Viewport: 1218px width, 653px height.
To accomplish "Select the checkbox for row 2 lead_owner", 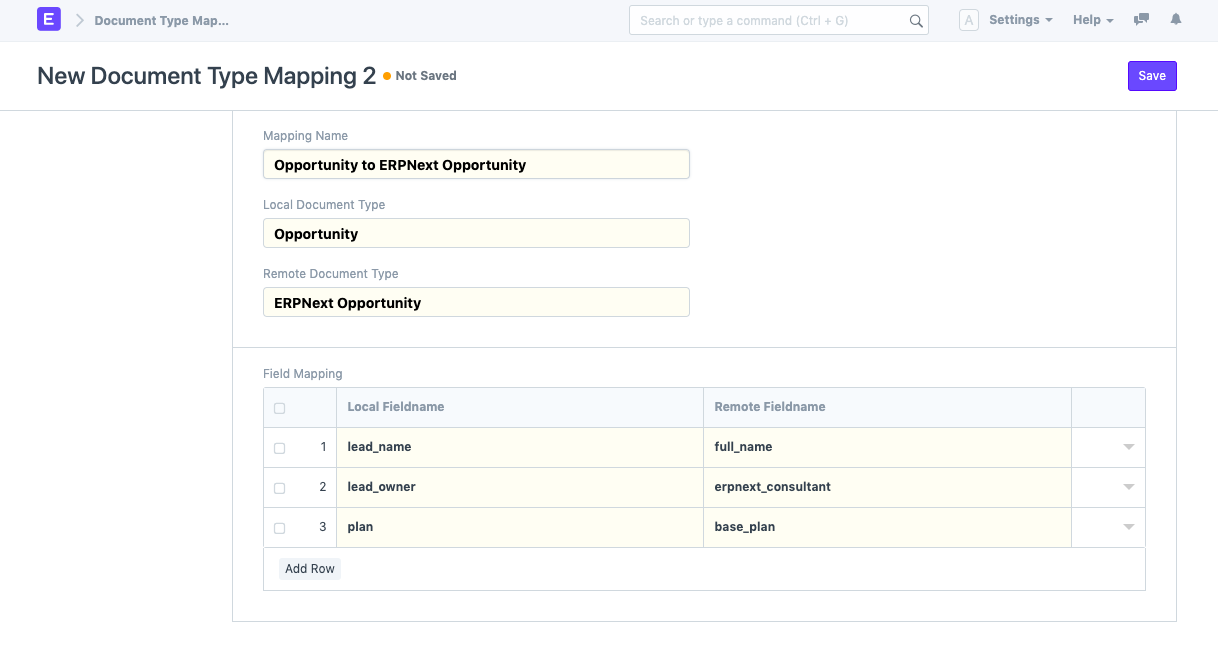I will (x=279, y=488).
